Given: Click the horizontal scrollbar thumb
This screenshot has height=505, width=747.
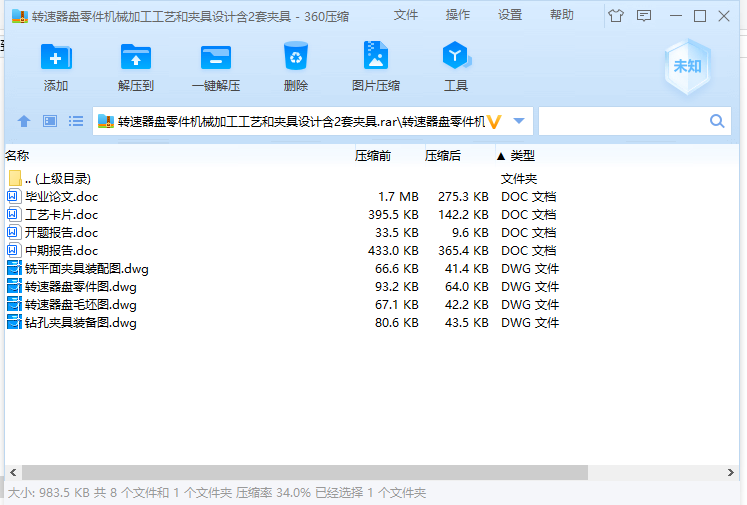Looking at the screenshot, I should tap(305, 473).
